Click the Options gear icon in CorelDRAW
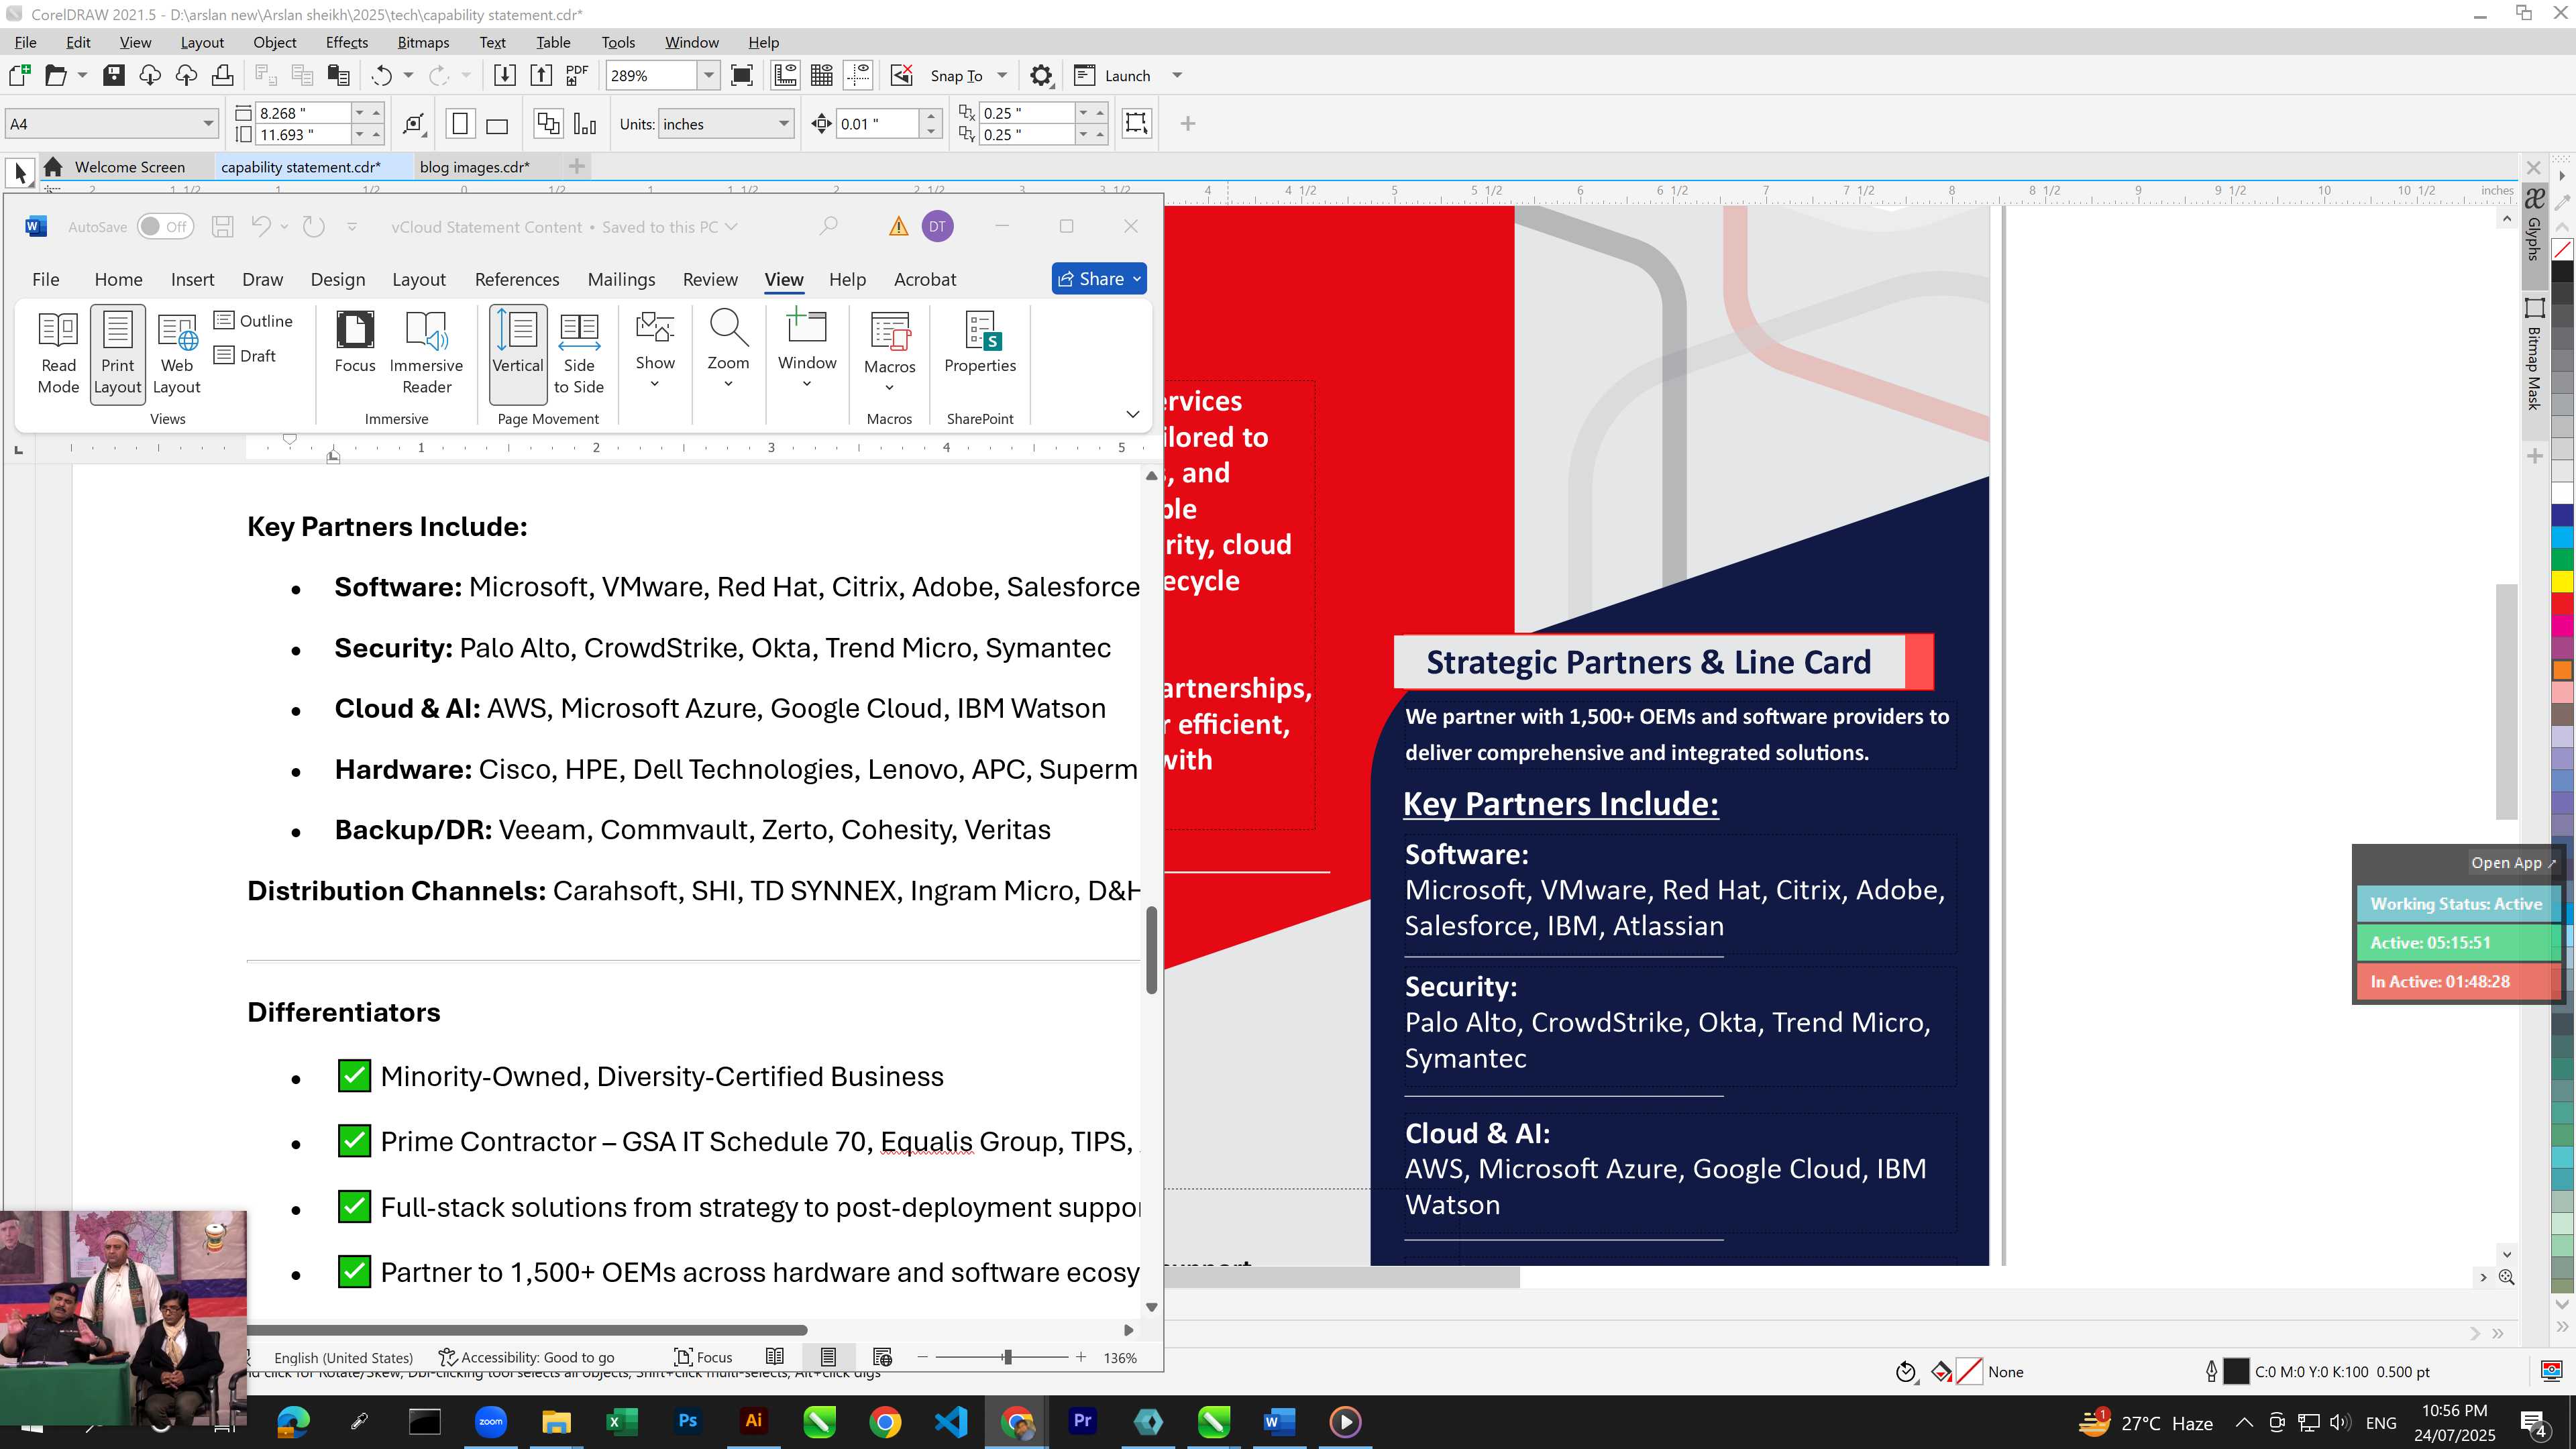The image size is (2576, 1449). [x=1041, y=75]
